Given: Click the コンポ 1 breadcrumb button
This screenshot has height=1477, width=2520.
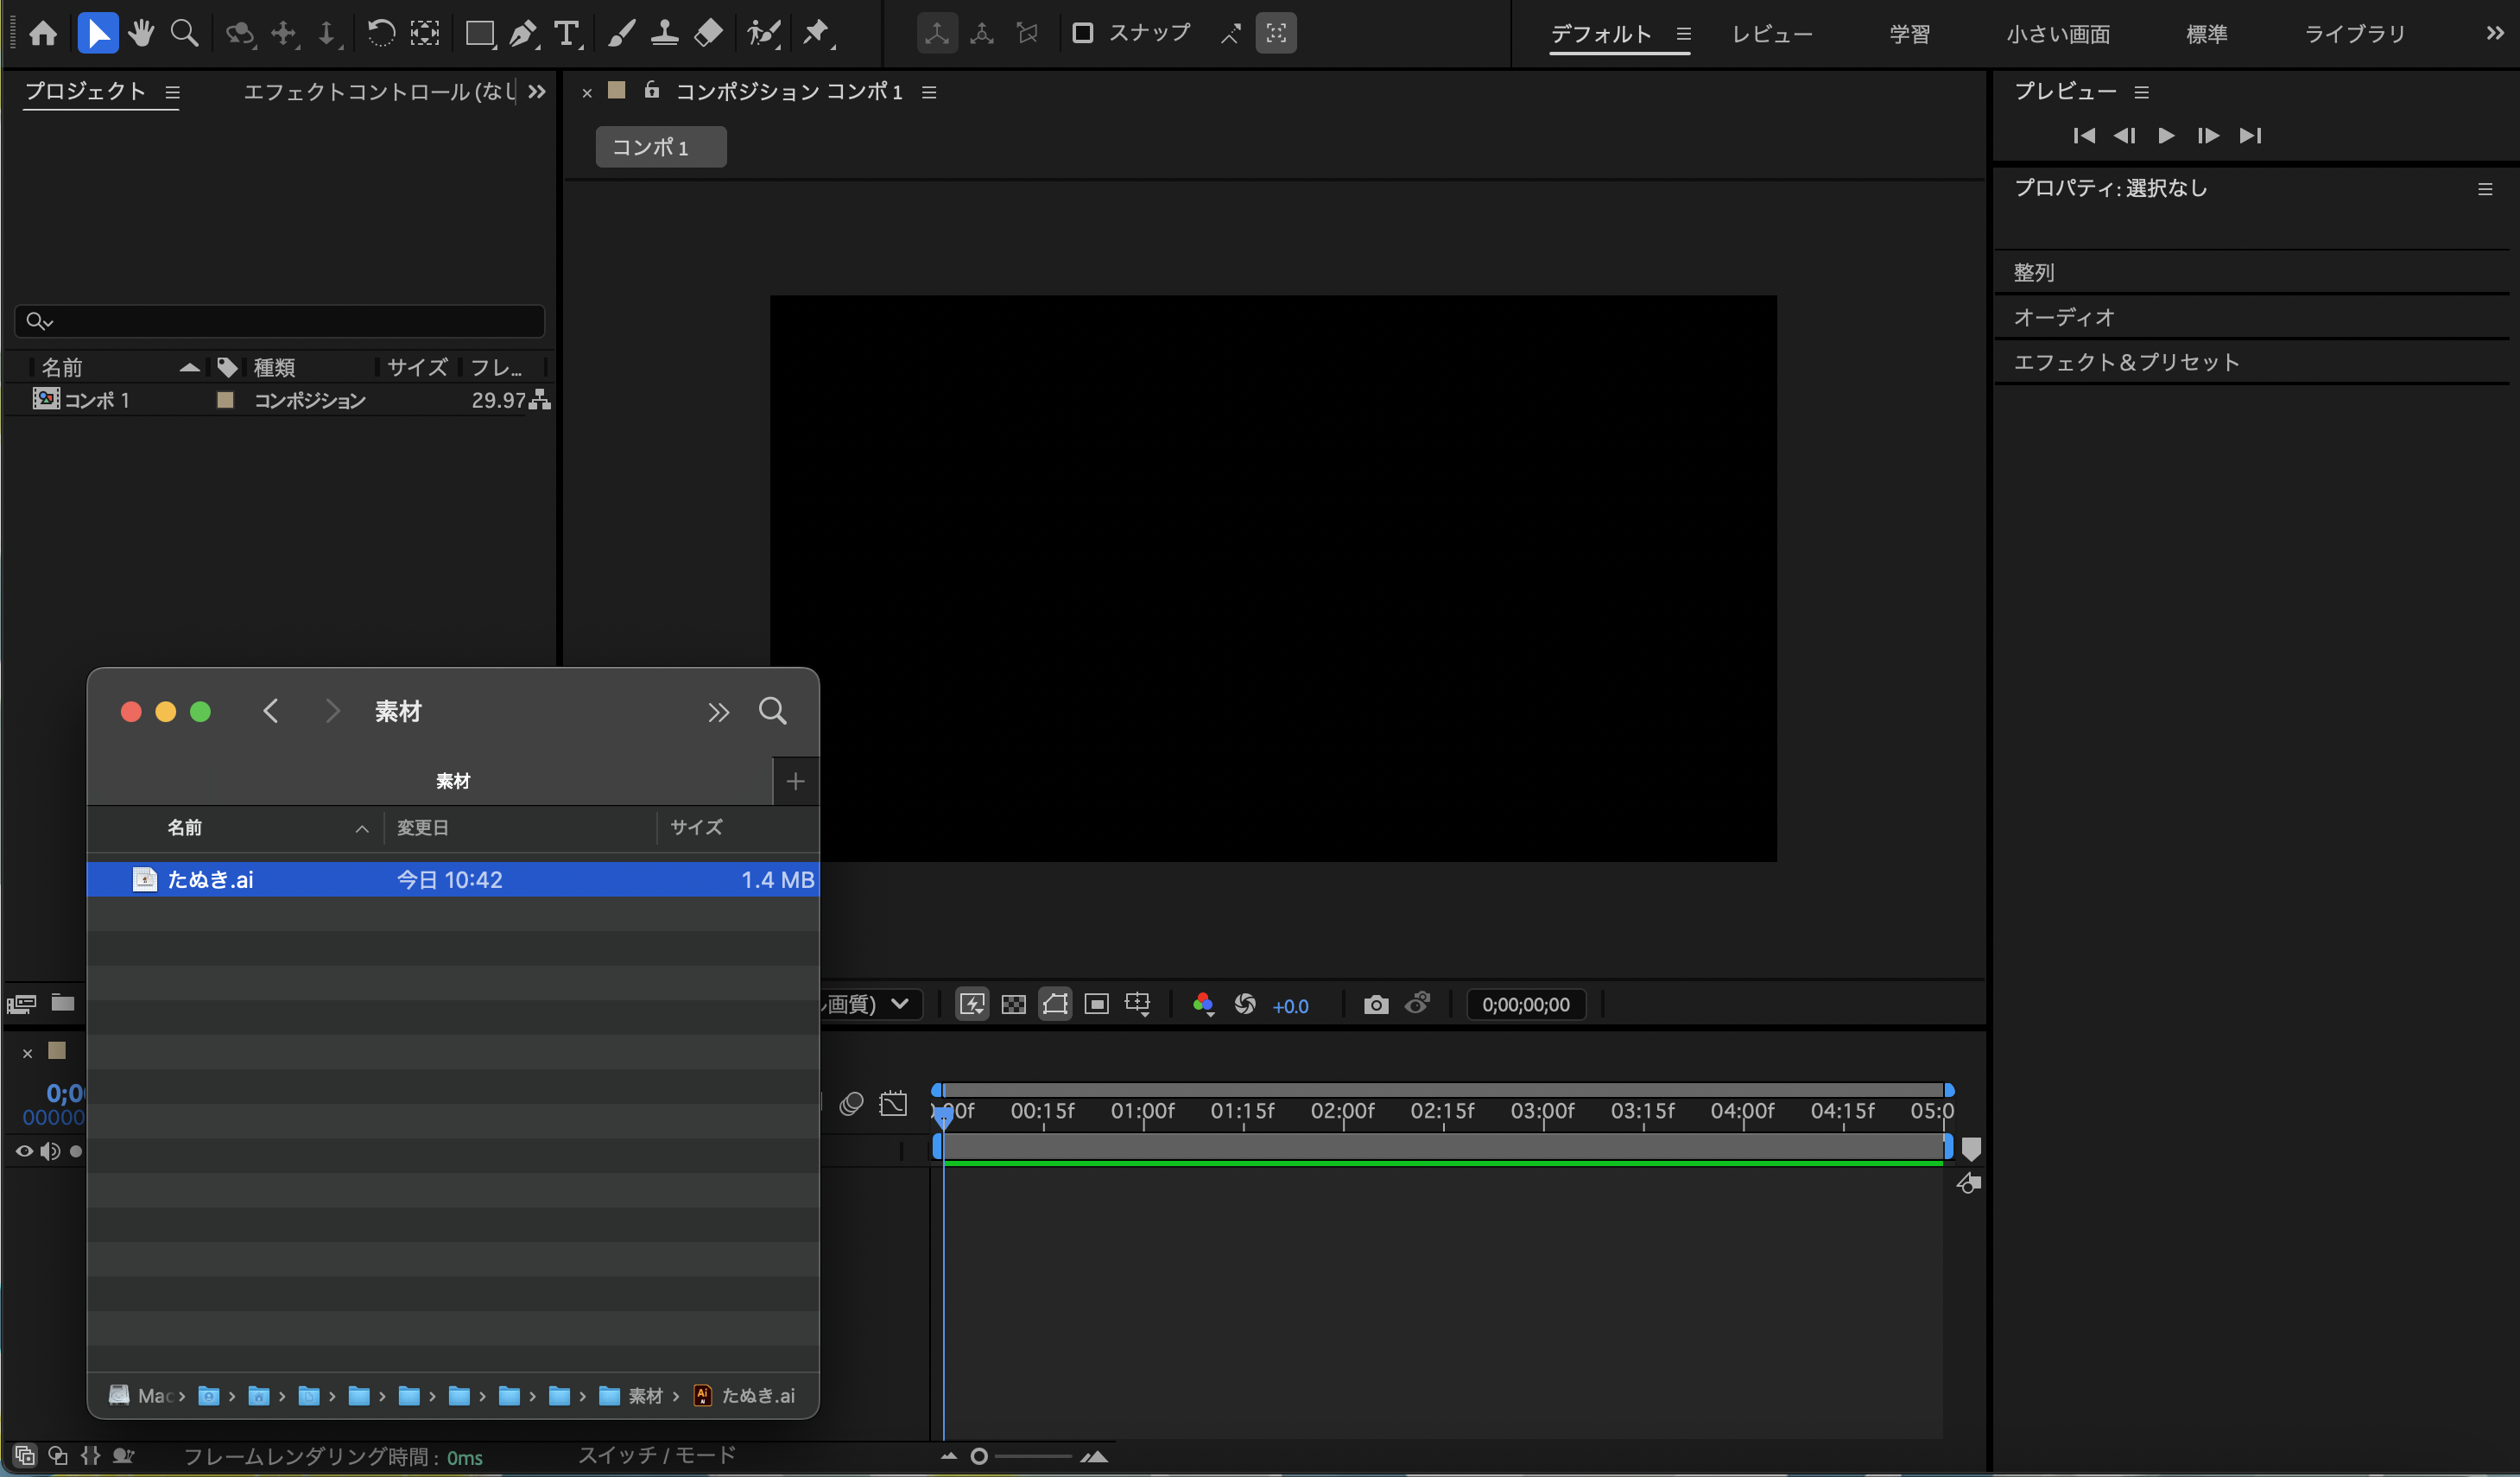Looking at the screenshot, I should [x=661, y=147].
